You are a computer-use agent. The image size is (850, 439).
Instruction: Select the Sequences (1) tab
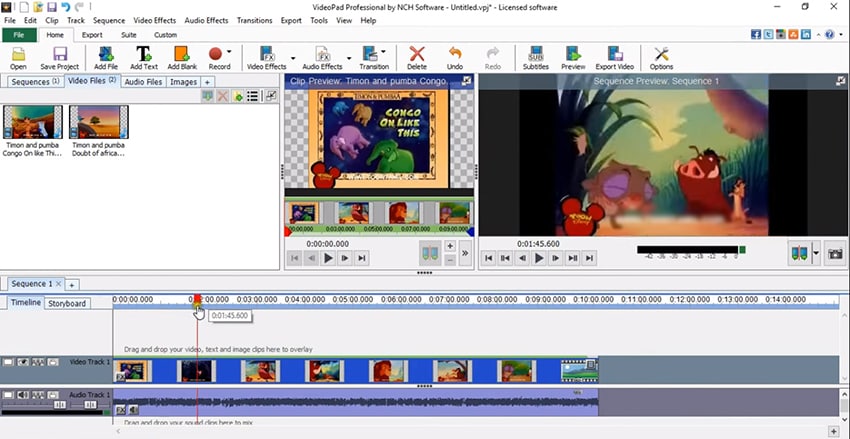click(x=35, y=82)
